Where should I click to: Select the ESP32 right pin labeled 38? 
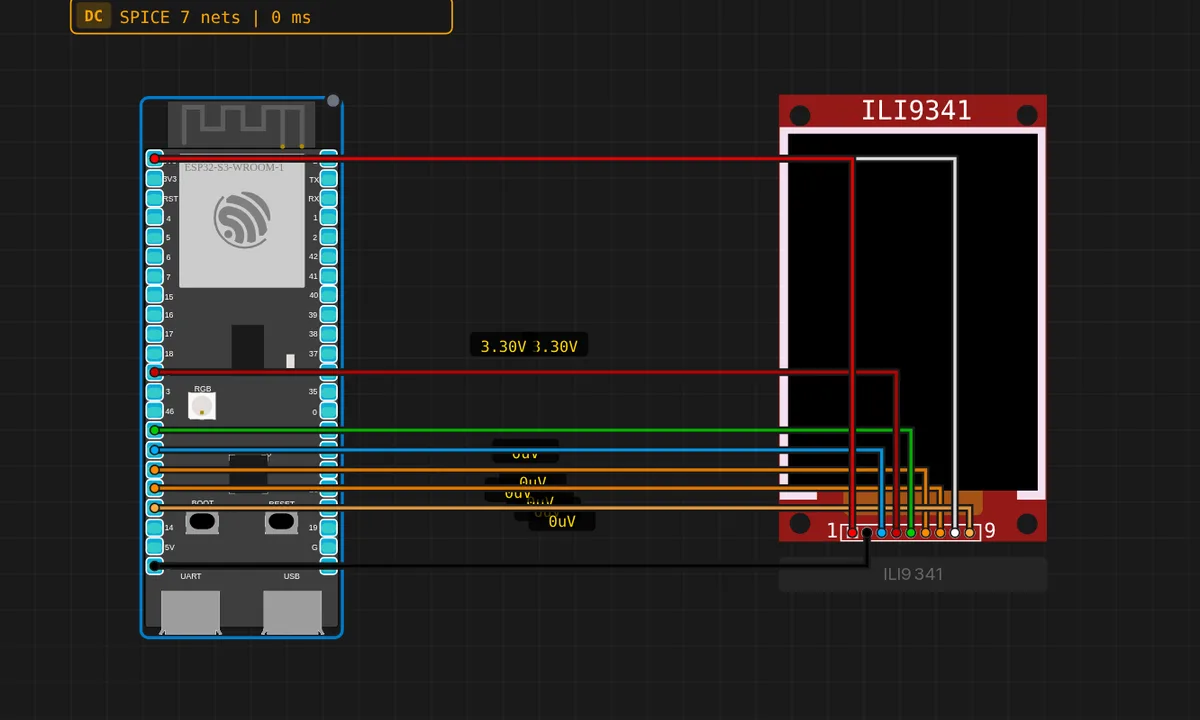click(329, 334)
